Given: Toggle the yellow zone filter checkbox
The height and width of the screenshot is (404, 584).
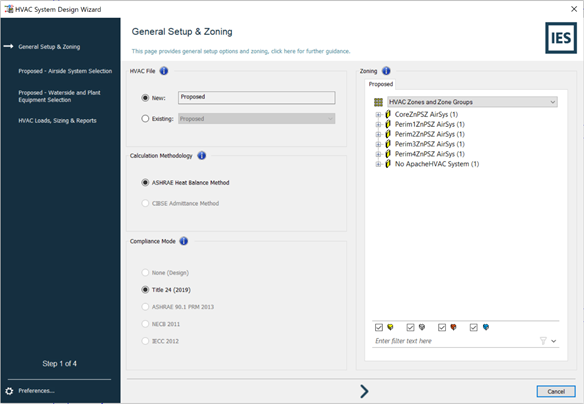Looking at the screenshot, I should click(379, 327).
